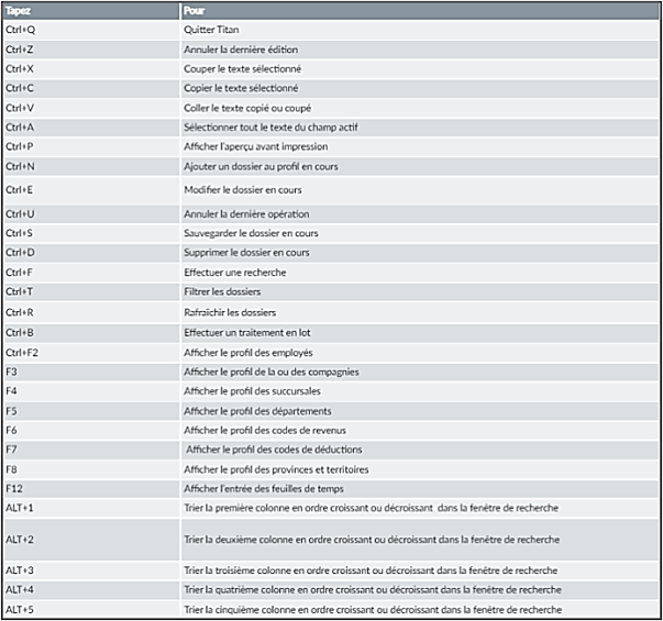Click 'Afficher le profil des employés' text
Screen dimensions: 663x621
coord(248,353)
